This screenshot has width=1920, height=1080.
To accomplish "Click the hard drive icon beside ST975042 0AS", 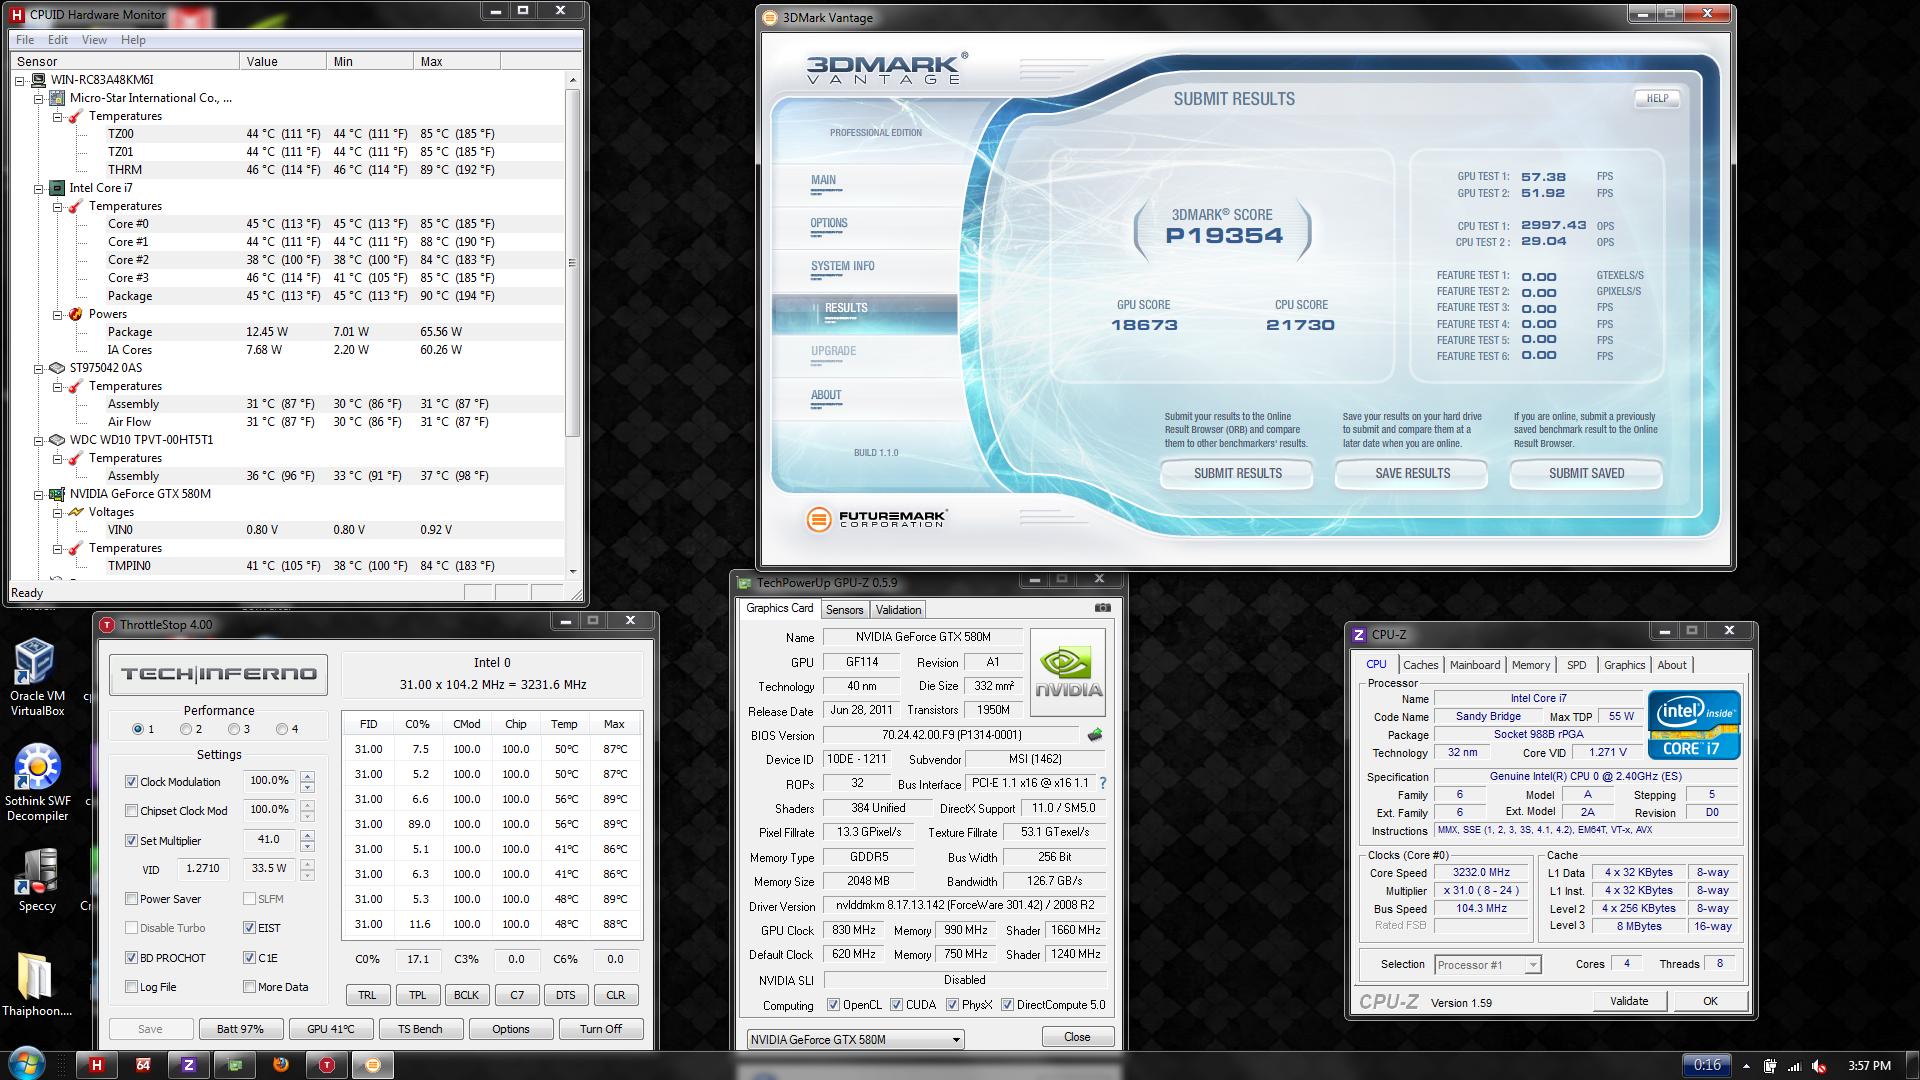I will 57,368.
